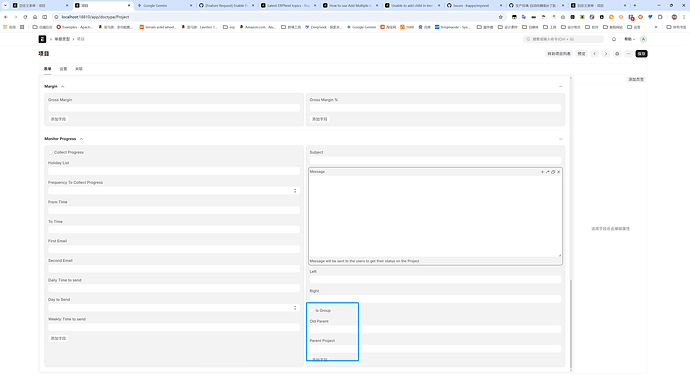
Task: Click the button at top of right sidebar
Action: 636,80
